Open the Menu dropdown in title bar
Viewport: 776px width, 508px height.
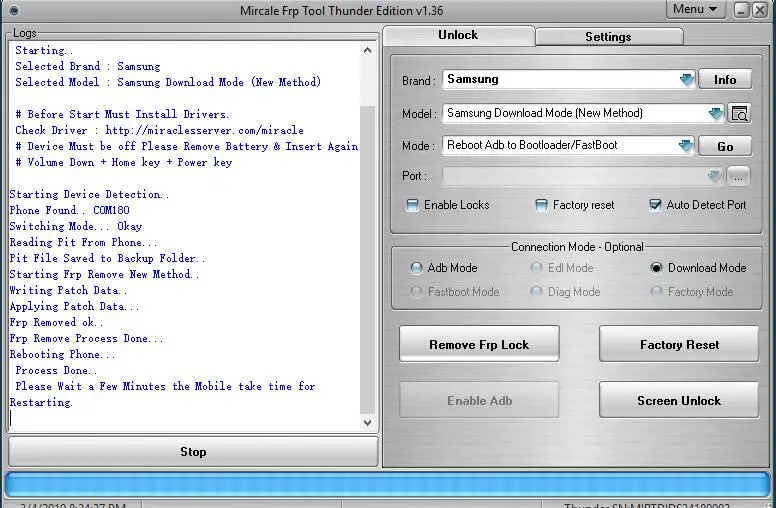(695, 9)
